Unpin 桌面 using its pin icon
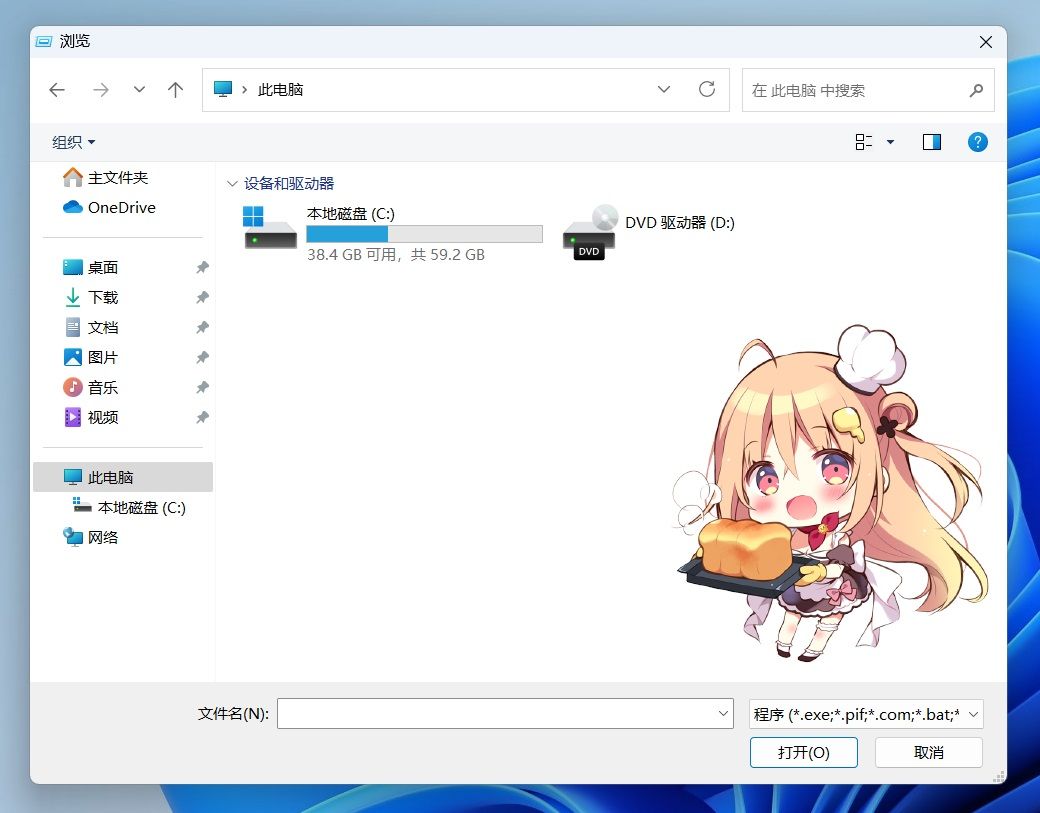Screen dimensions: 1040x813 pyautogui.click(x=202, y=267)
